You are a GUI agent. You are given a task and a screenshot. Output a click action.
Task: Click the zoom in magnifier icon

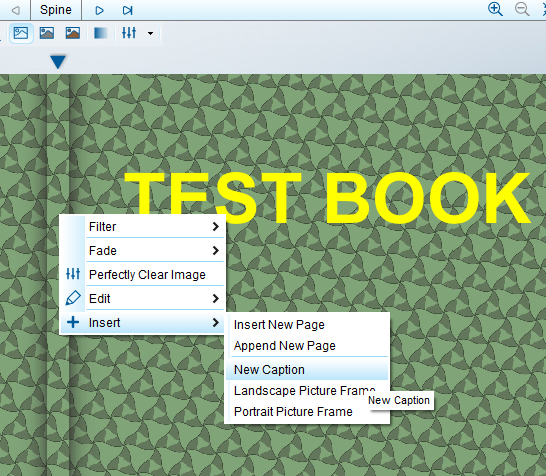[495, 9]
